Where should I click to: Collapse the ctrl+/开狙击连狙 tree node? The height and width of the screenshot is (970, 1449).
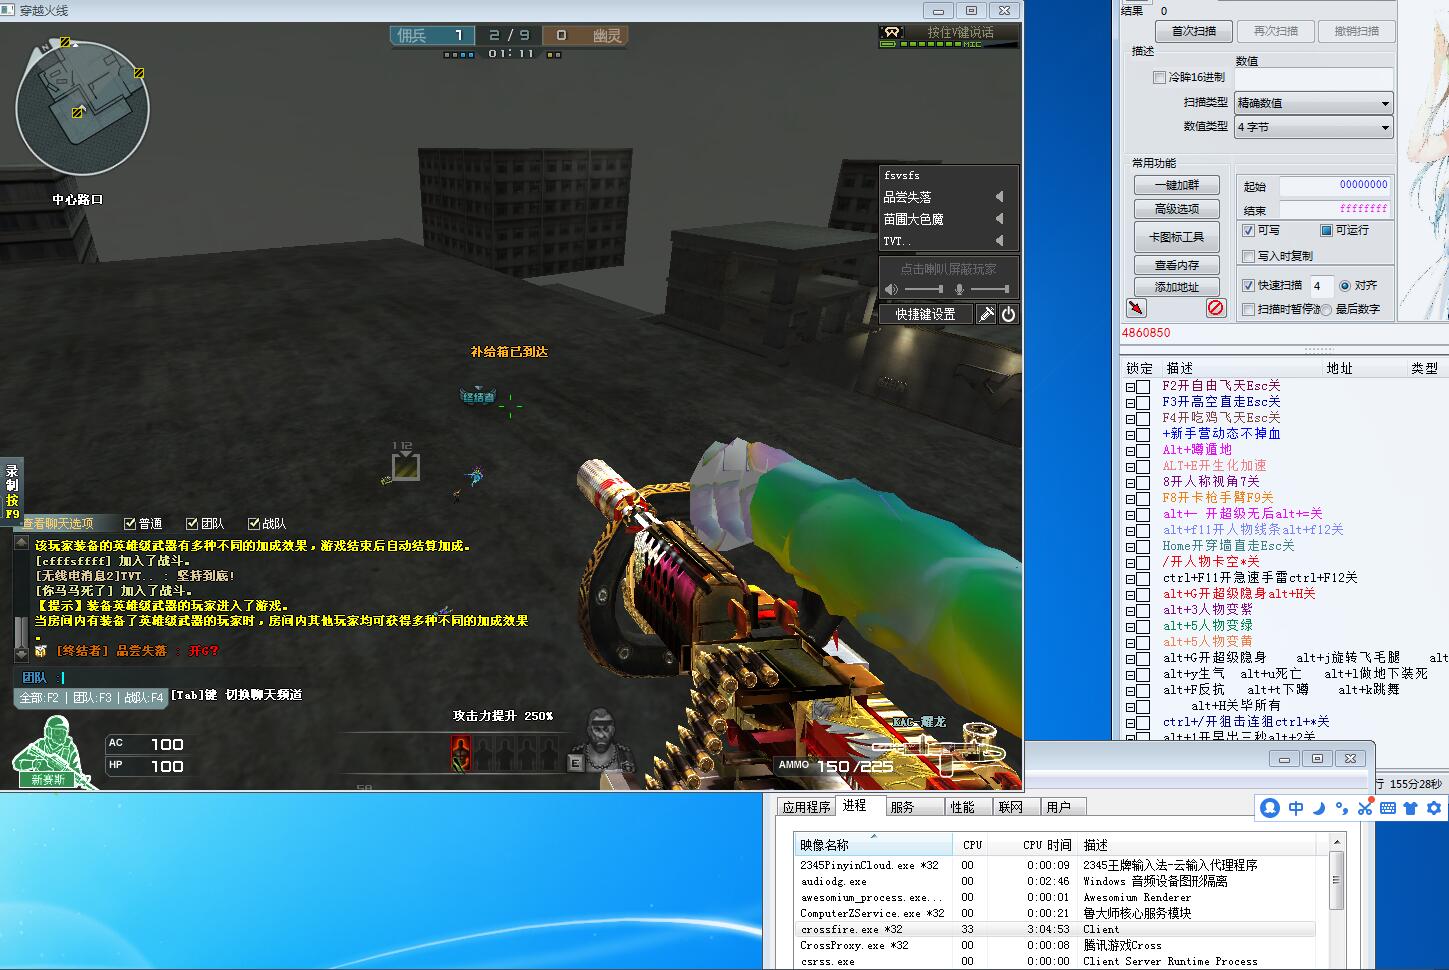pyautogui.click(x=1130, y=723)
